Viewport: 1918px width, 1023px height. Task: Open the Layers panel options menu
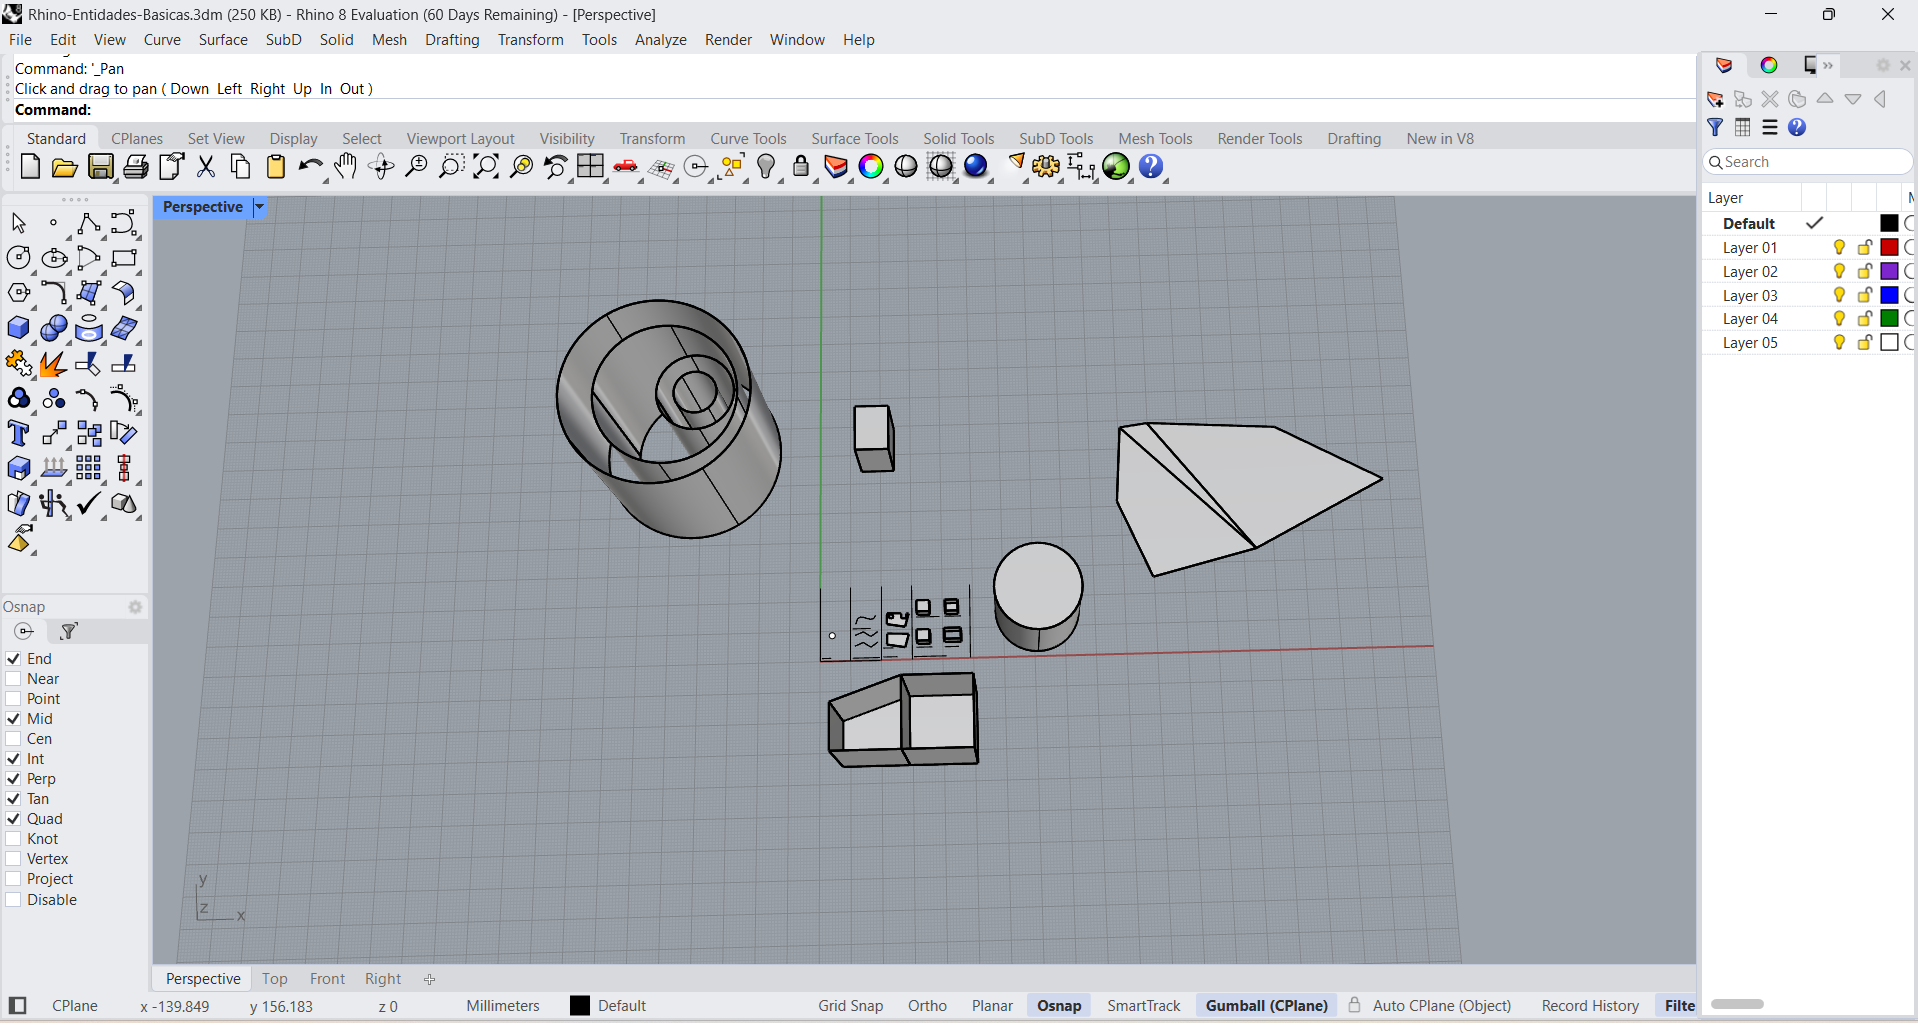coord(1769,128)
